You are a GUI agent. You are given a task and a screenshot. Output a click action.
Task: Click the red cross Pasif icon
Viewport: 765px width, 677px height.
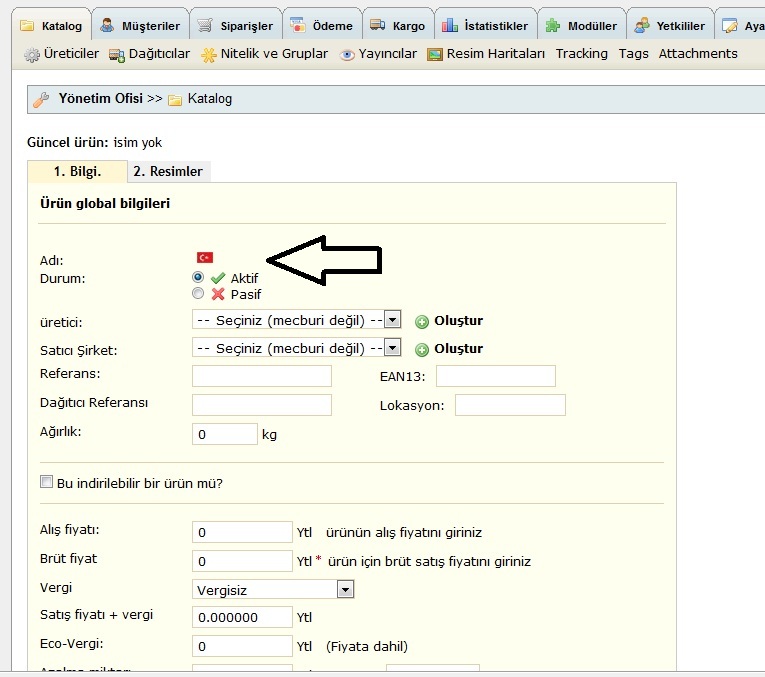click(218, 294)
